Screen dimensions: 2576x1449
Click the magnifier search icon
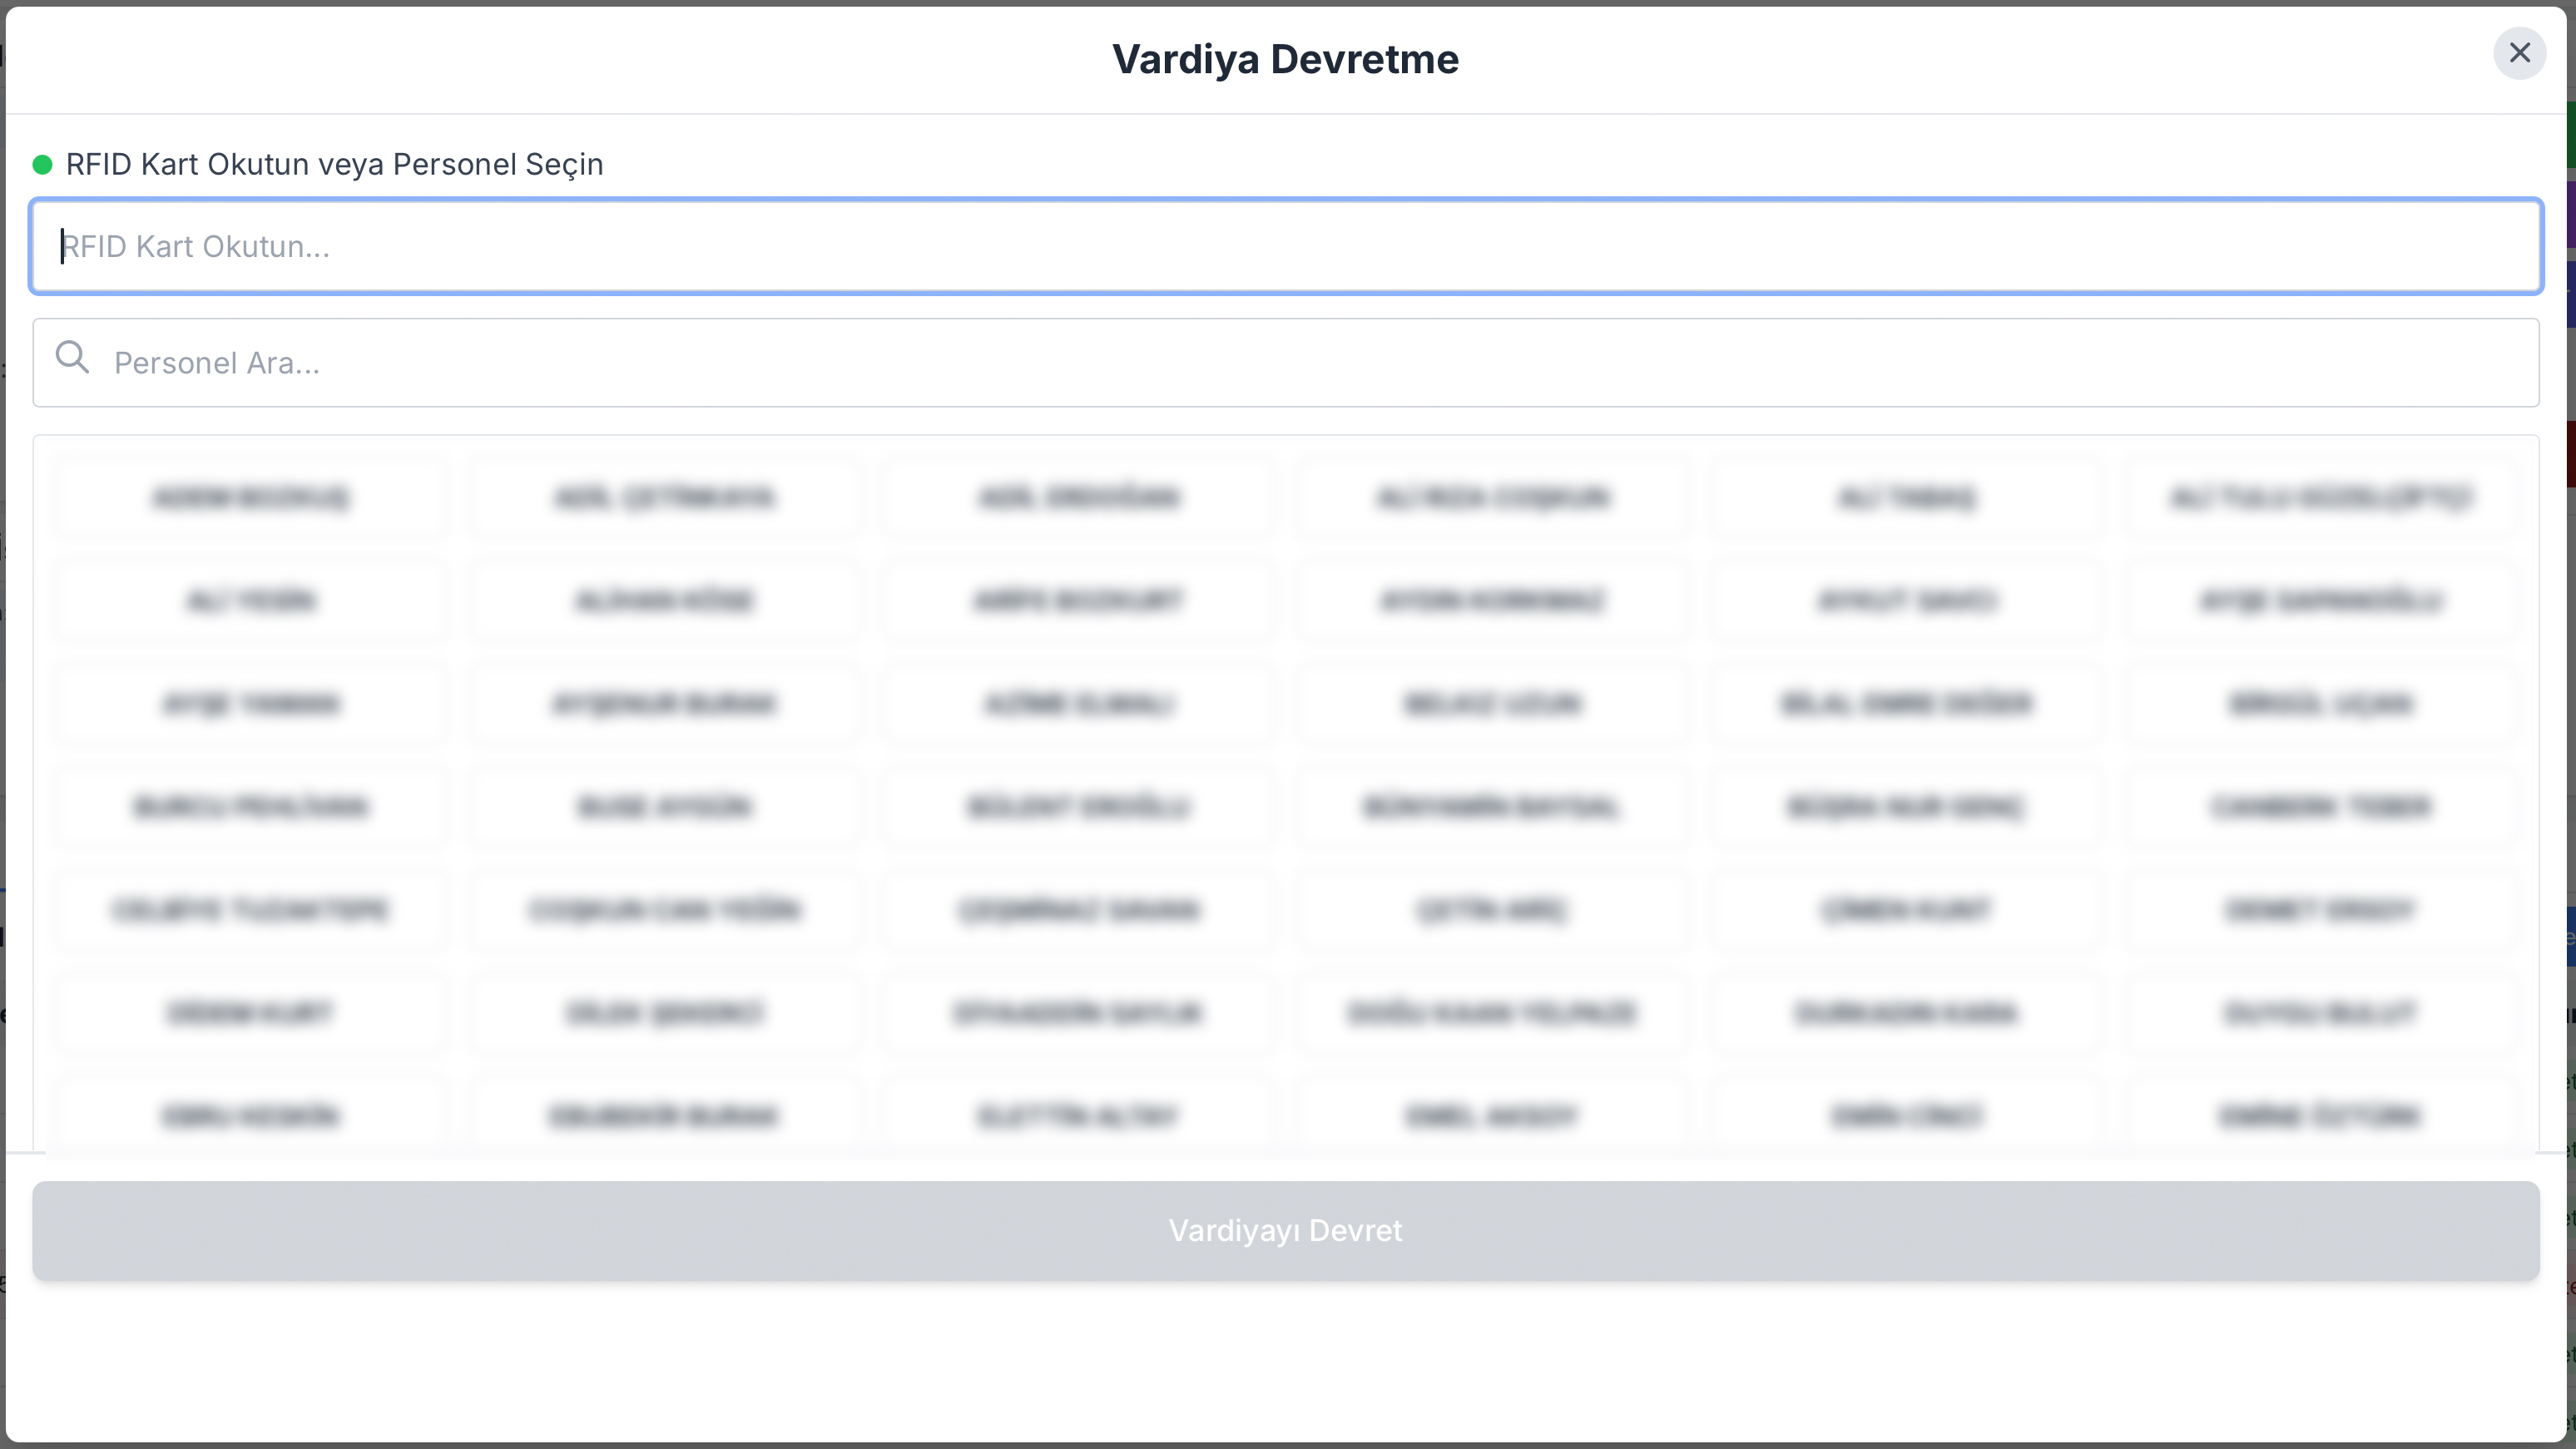[x=72, y=358]
